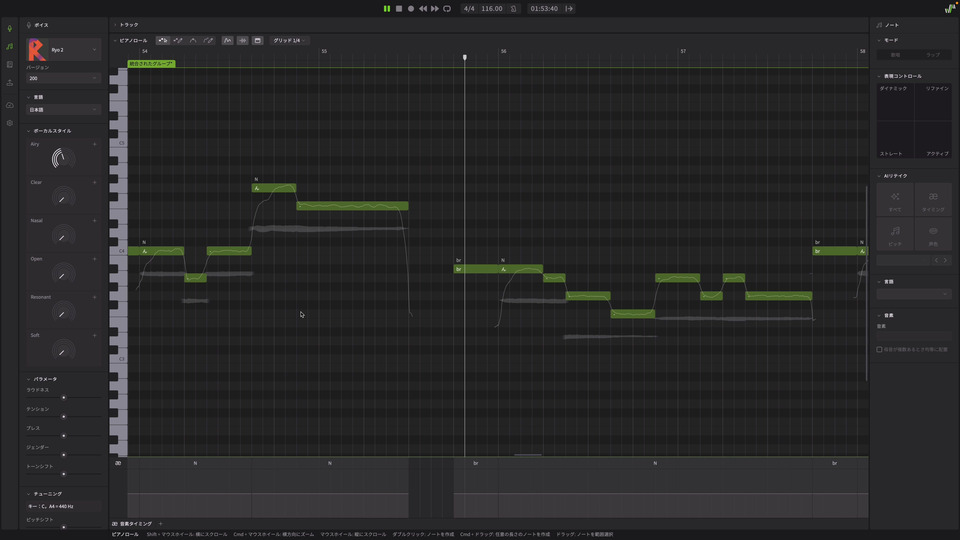The height and width of the screenshot is (540, 960).
Task: Click the ラウドネス slider handle
Action: click(x=64, y=397)
